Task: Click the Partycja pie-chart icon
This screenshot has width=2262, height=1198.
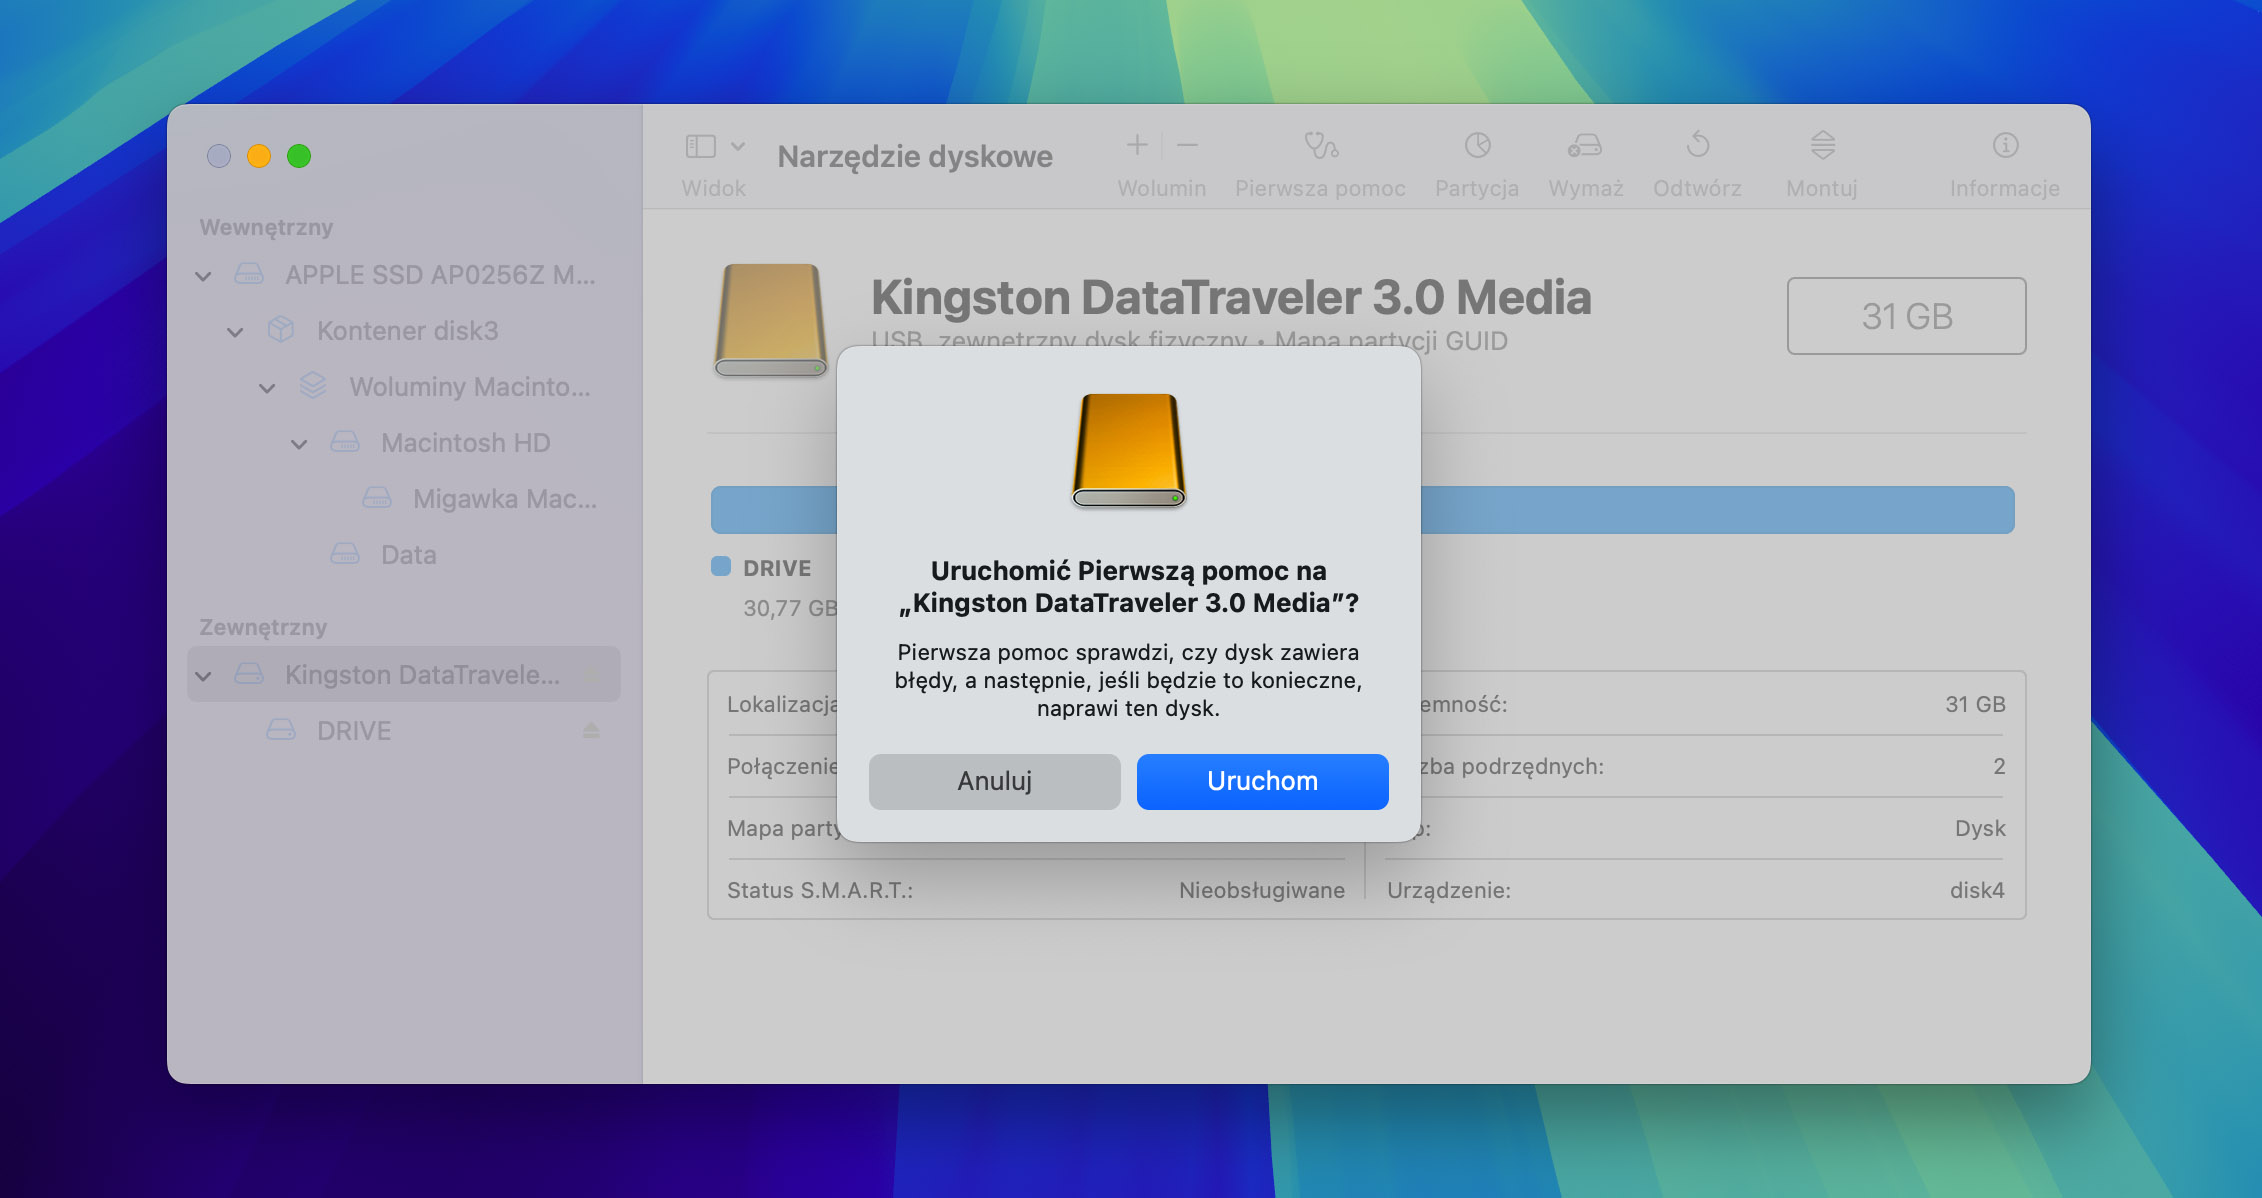Action: coord(1477,146)
